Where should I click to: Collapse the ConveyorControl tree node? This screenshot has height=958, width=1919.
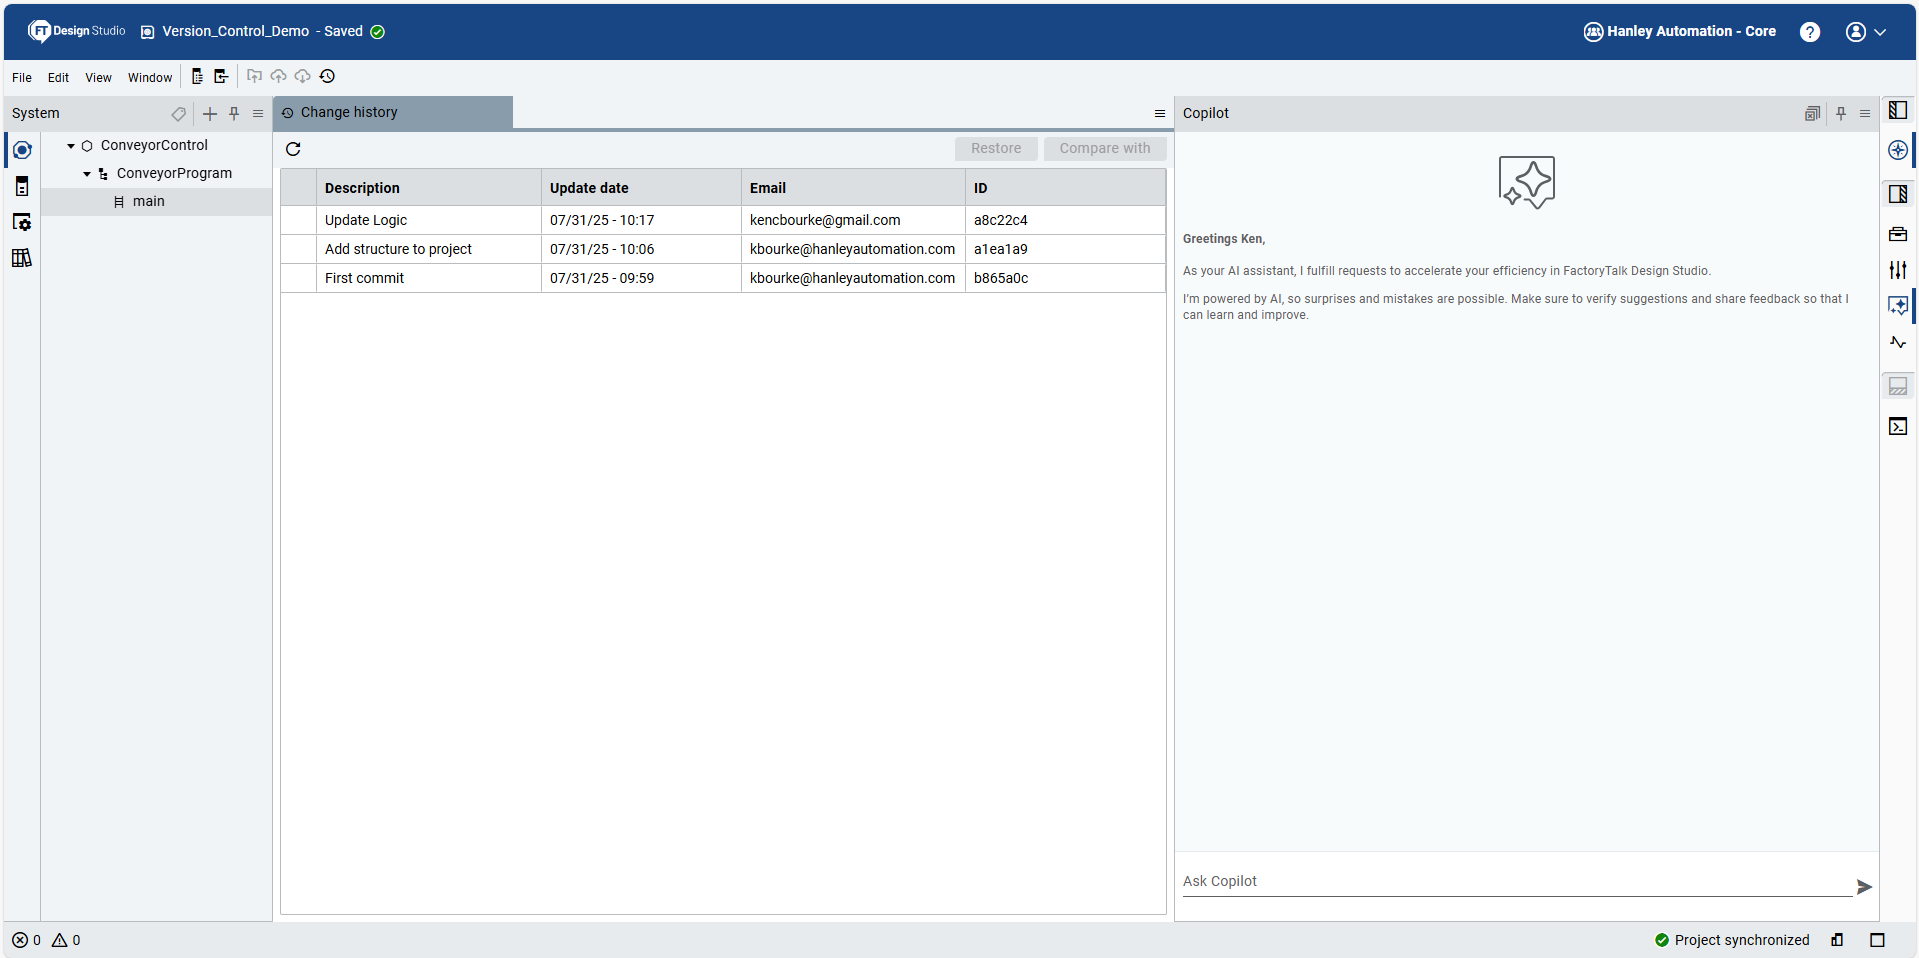pyautogui.click(x=71, y=146)
